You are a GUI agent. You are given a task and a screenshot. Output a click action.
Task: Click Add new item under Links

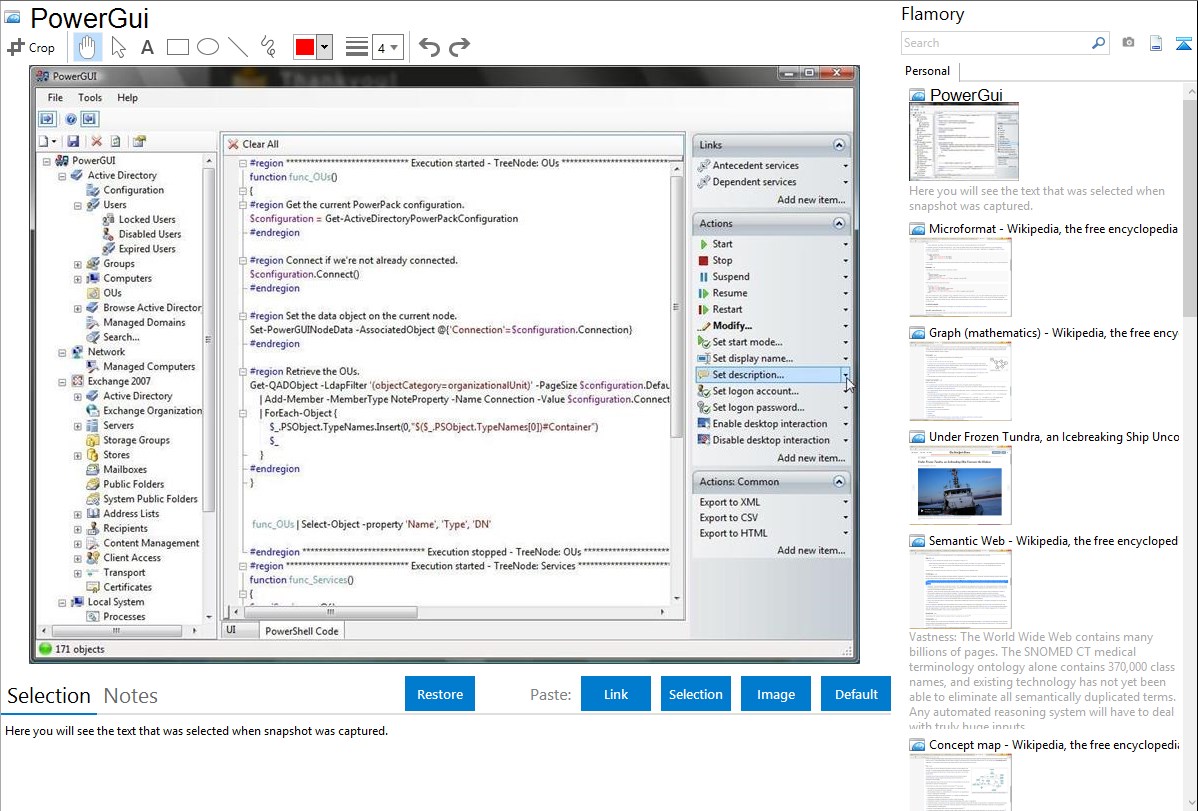[811, 200]
